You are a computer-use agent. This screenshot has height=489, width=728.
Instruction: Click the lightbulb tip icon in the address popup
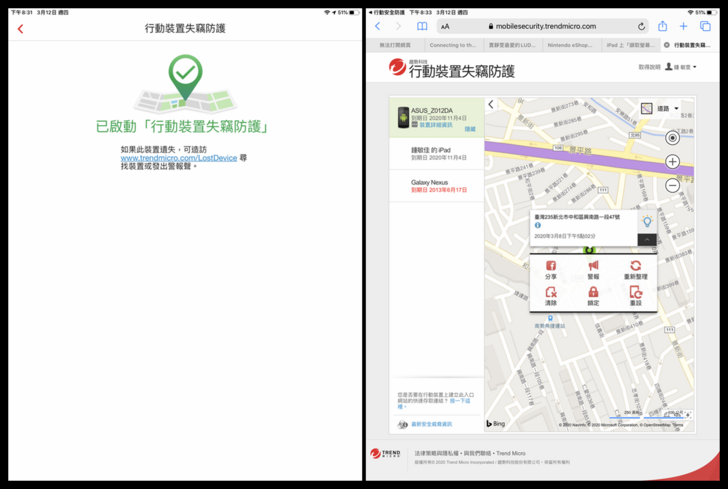[647, 221]
